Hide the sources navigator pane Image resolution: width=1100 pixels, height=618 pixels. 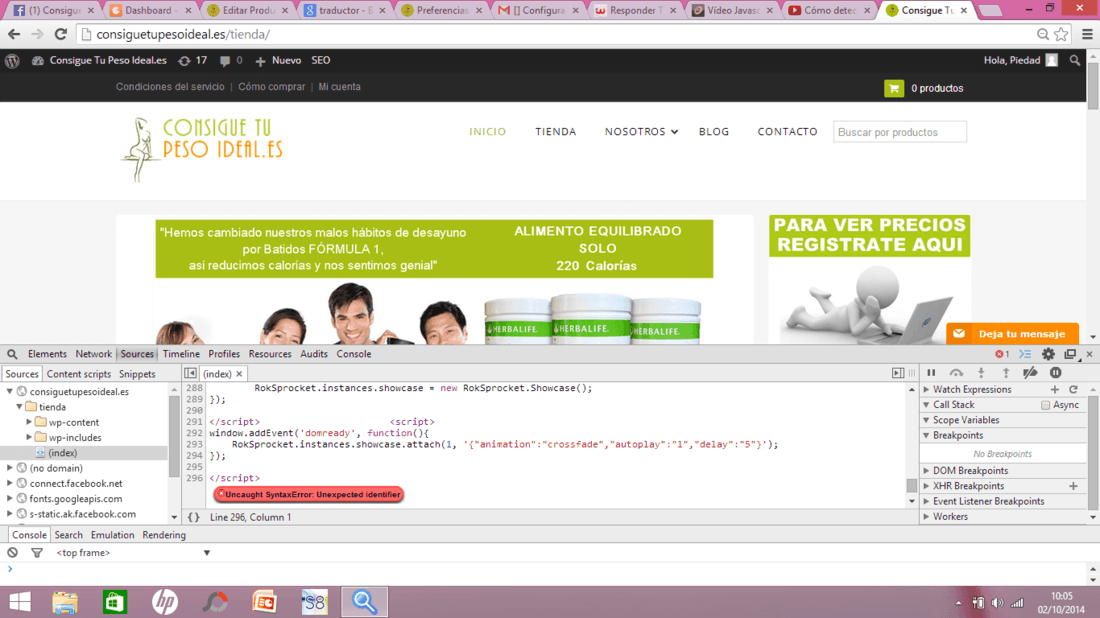[x=190, y=374]
